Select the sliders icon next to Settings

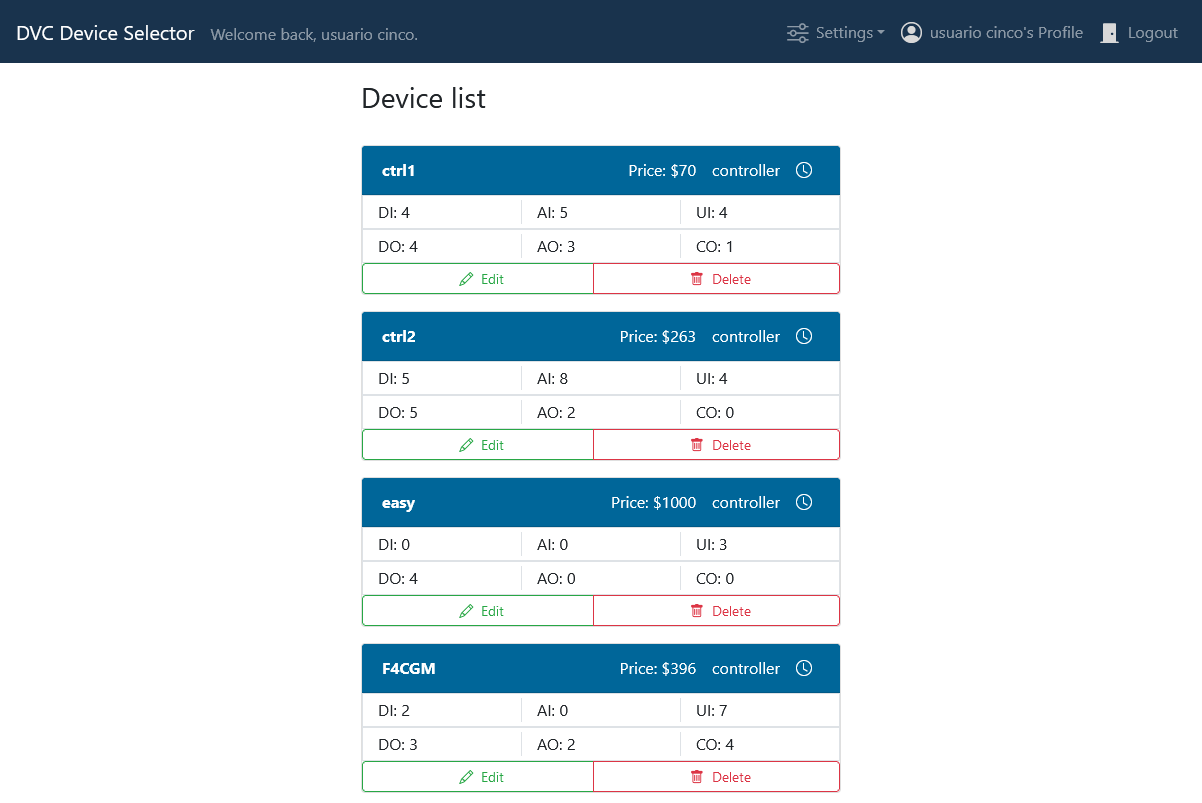tap(797, 32)
